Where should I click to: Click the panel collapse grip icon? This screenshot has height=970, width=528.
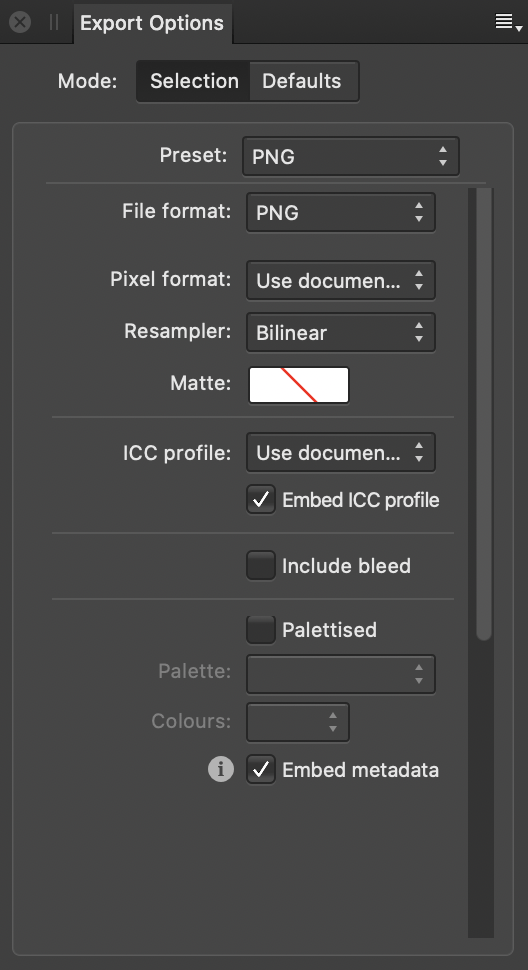coord(54,23)
